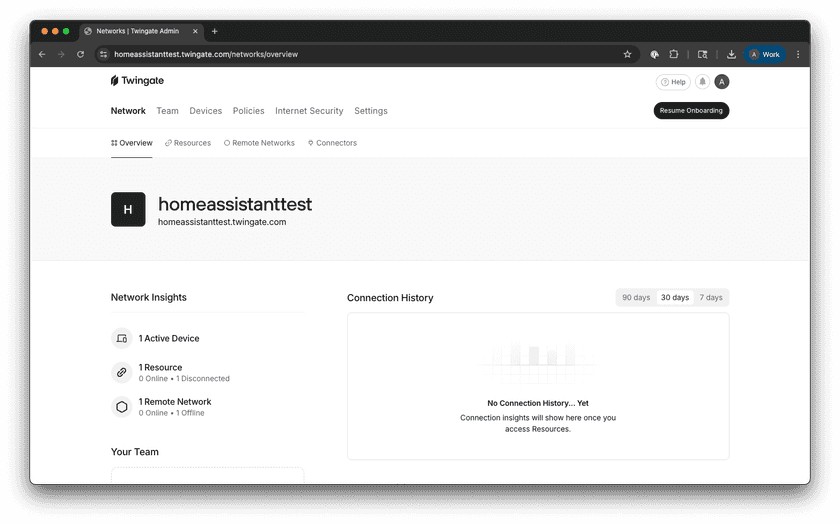Click 'No Connection History... Yet' text
This screenshot has width=840, height=524.
click(538, 403)
